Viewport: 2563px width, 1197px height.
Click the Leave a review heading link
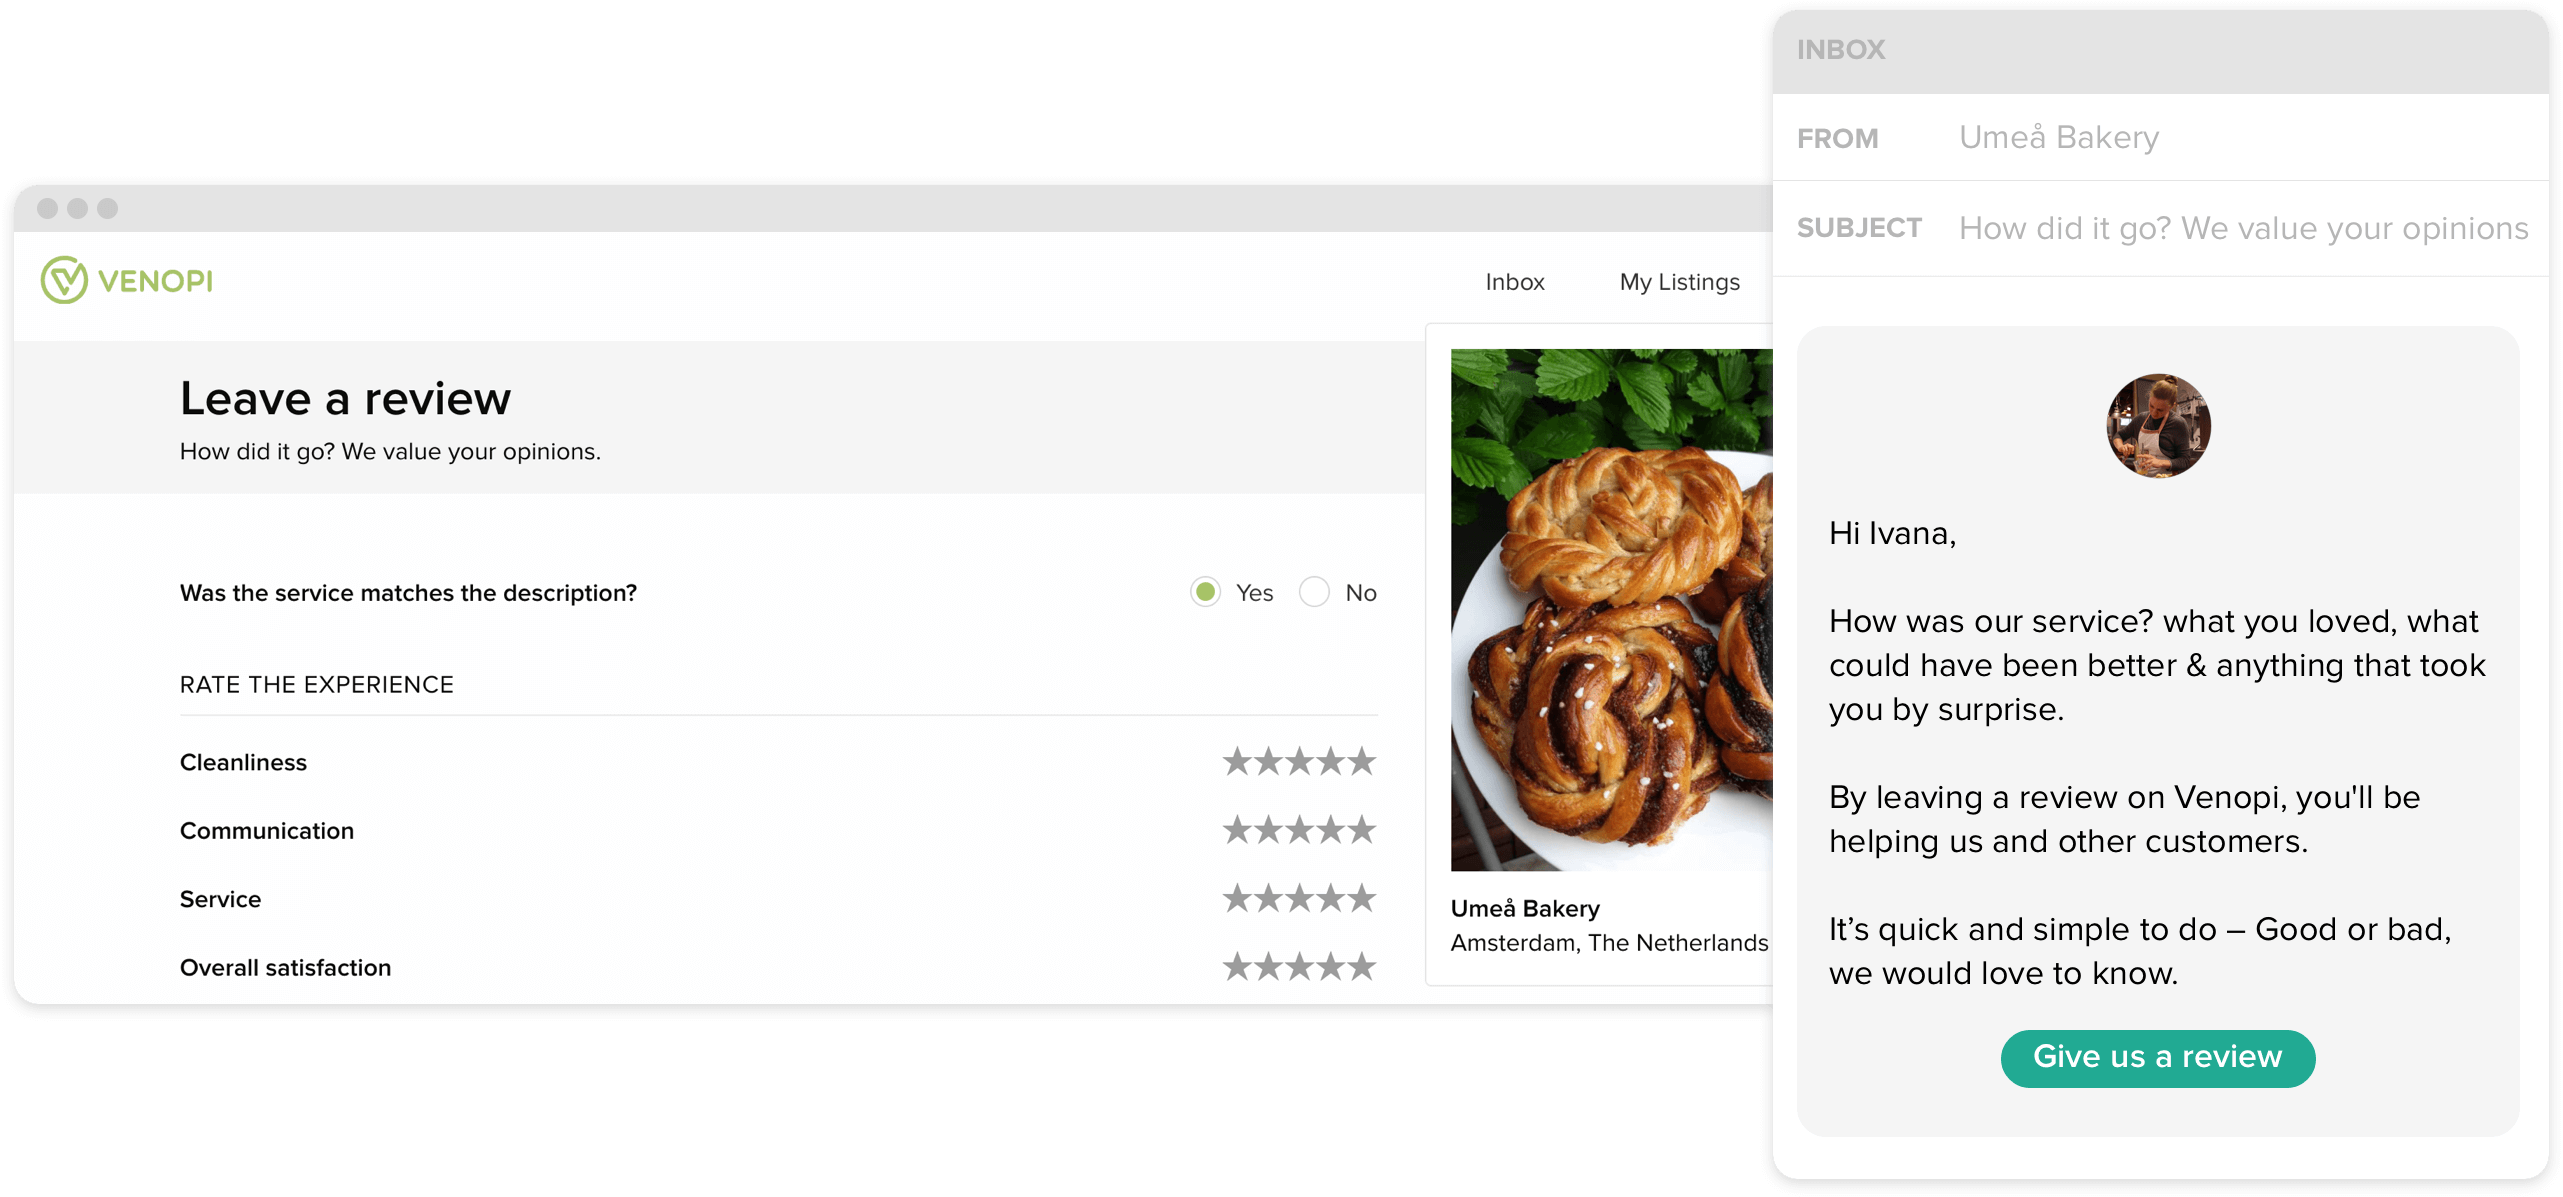[x=345, y=397]
